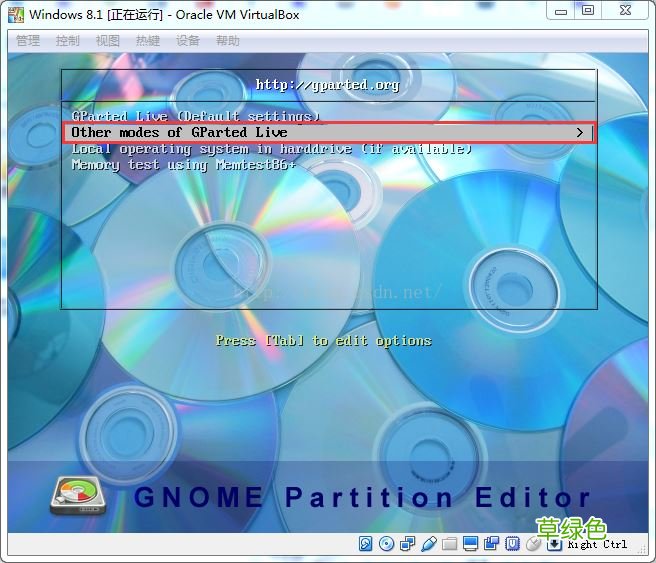This screenshot has width=656, height=563.
Task: Click the display monitor status icon
Action: click(471, 544)
